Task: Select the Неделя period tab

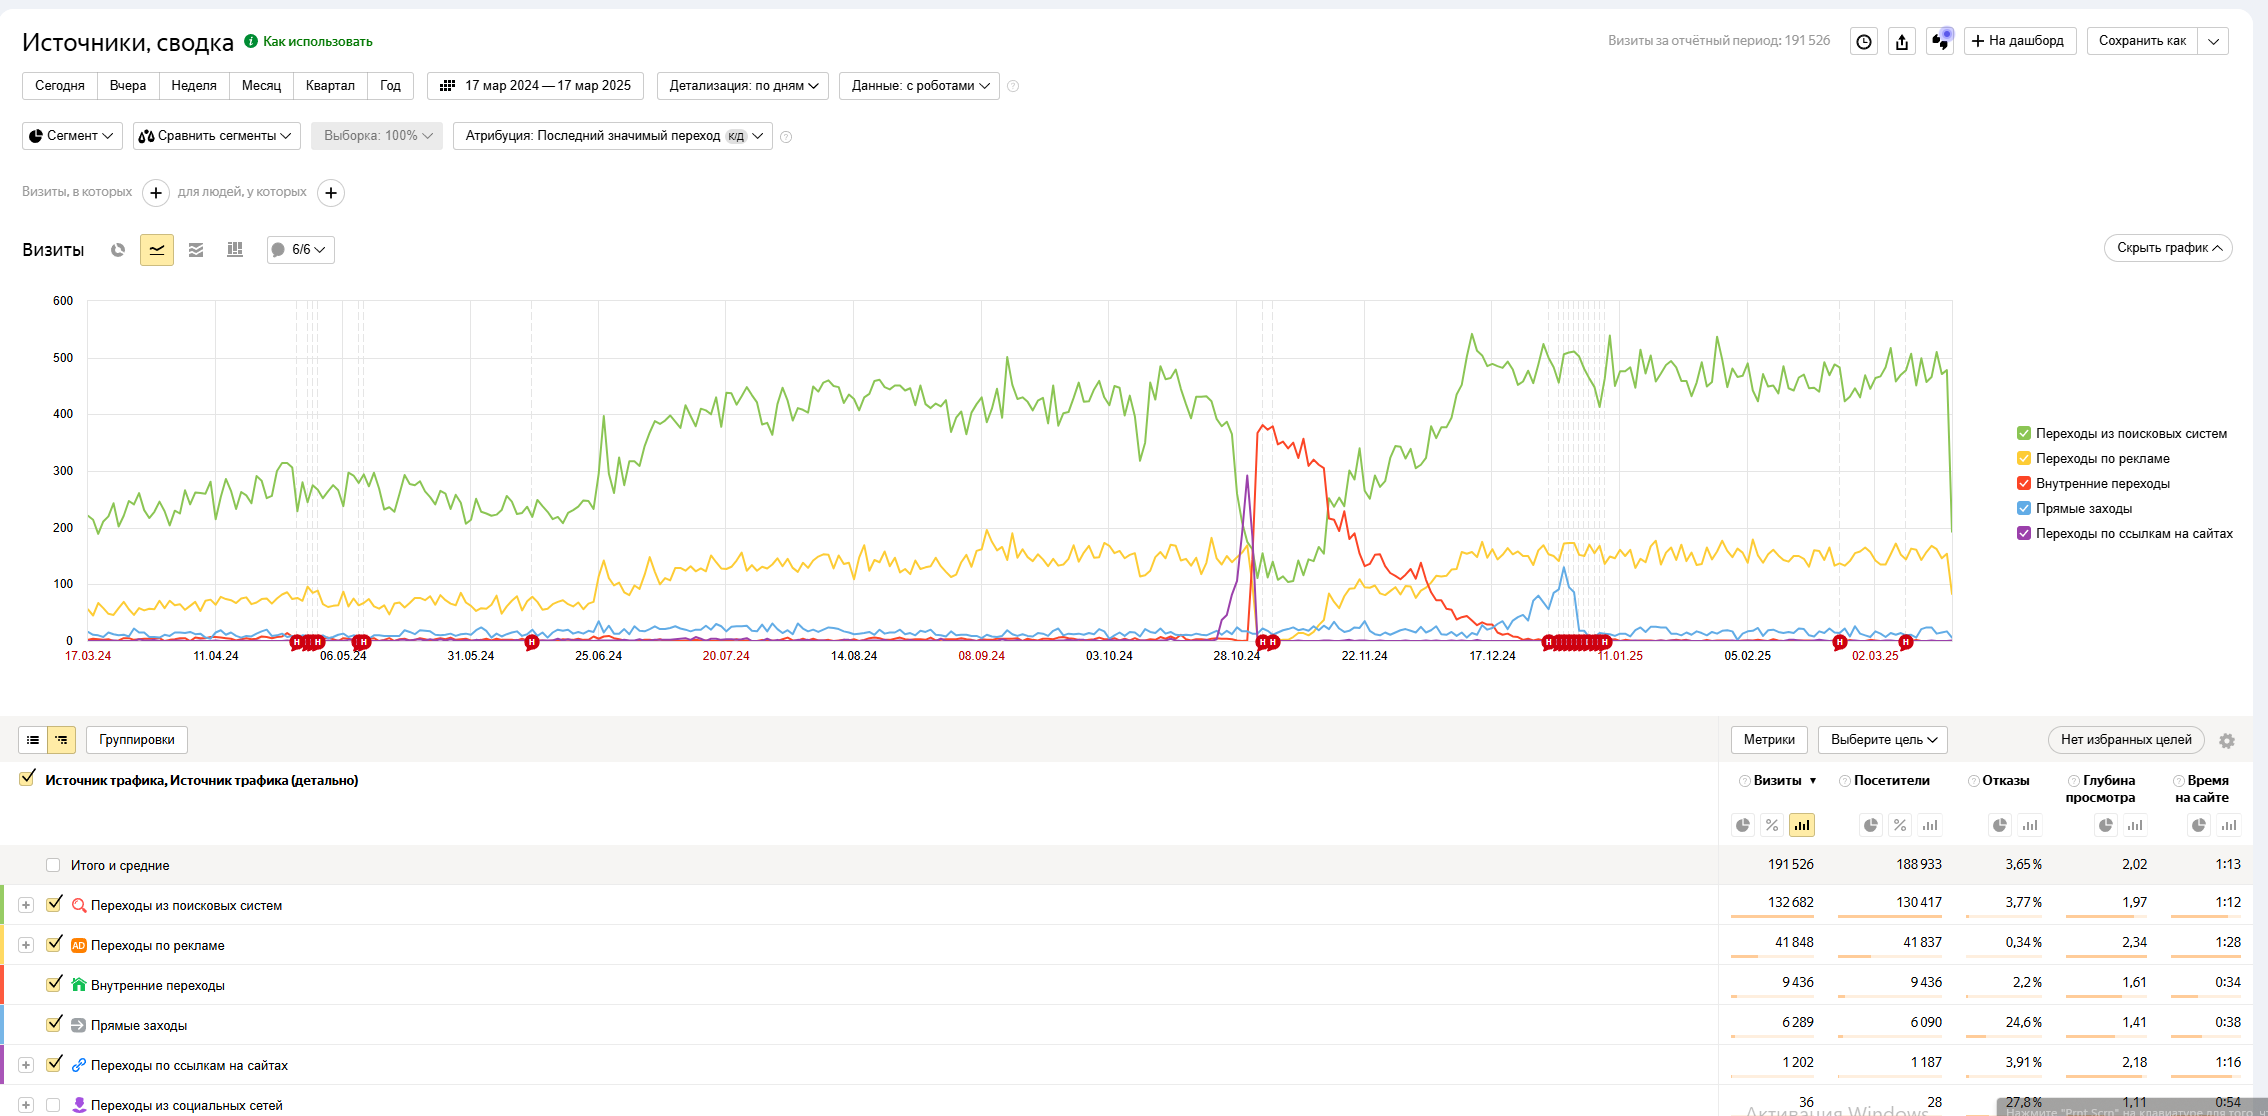Action: [194, 86]
